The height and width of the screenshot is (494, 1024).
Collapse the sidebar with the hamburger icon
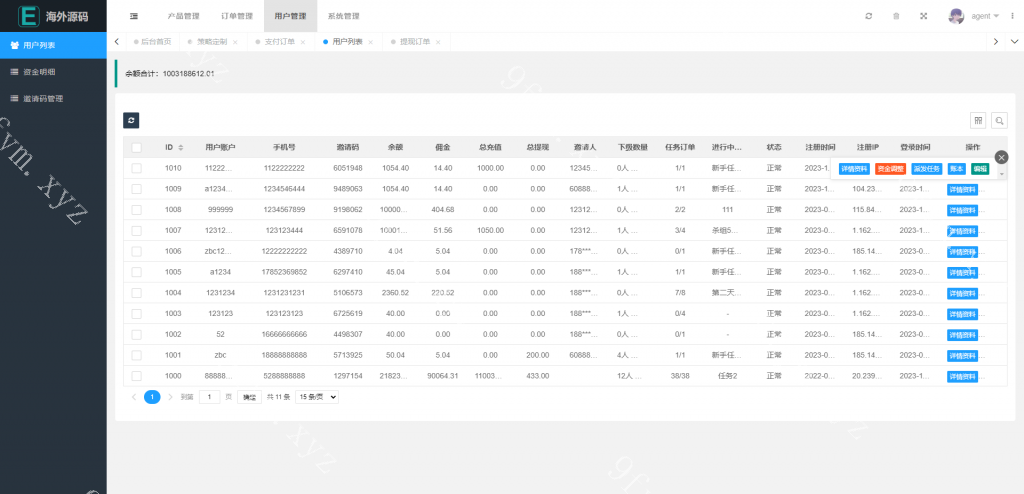tap(134, 16)
